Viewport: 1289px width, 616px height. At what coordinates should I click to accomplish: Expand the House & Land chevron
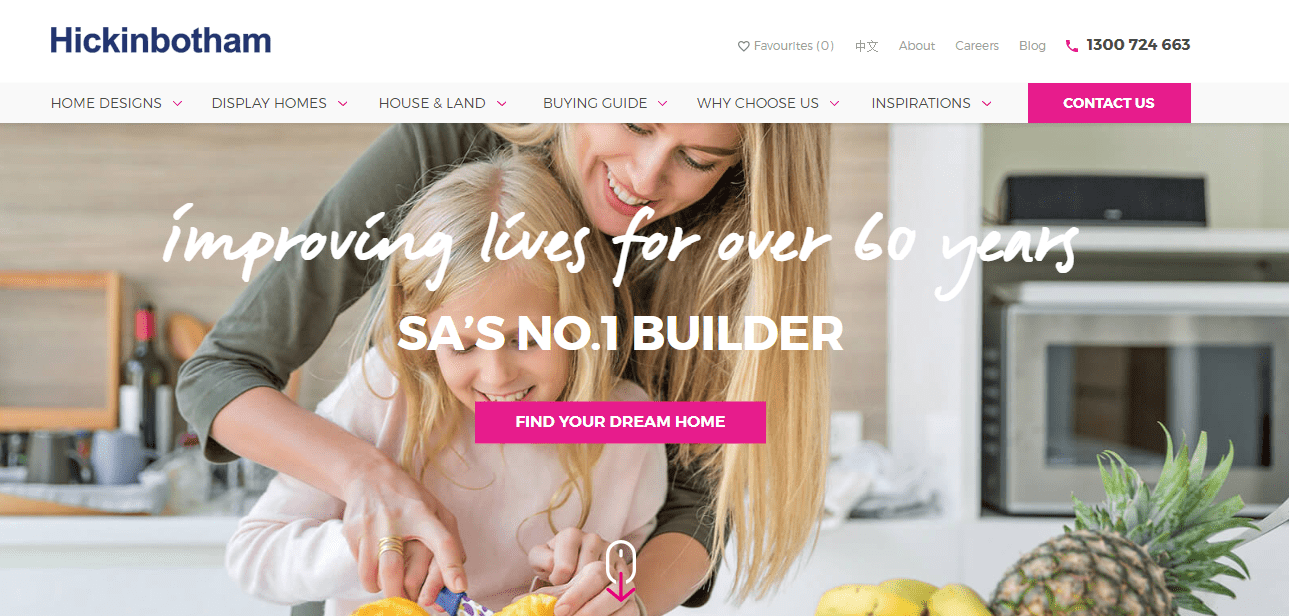tap(501, 103)
